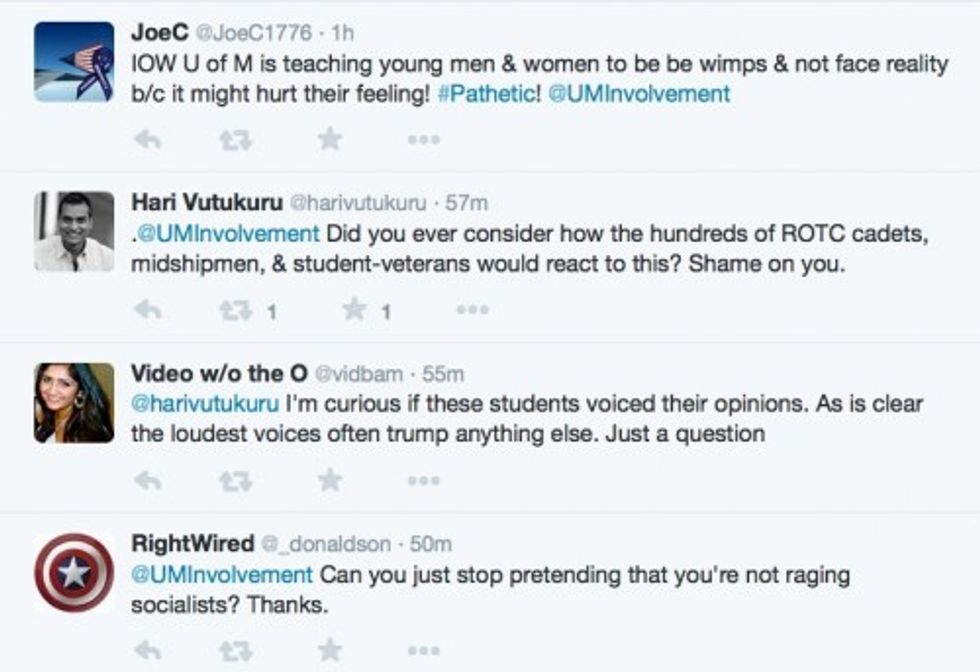Open @harivutukuru mention in vidbam's tweet
980x672 pixels.
pyautogui.click(x=205, y=405)
